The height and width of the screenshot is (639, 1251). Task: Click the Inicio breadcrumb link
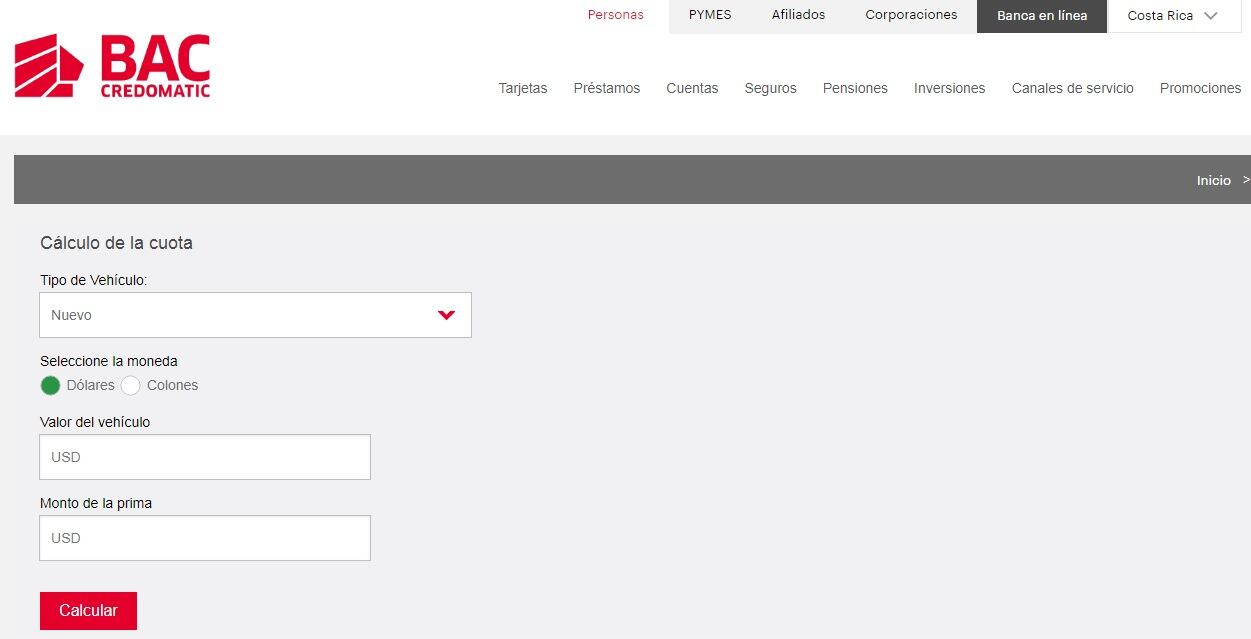coord(1213,180)
